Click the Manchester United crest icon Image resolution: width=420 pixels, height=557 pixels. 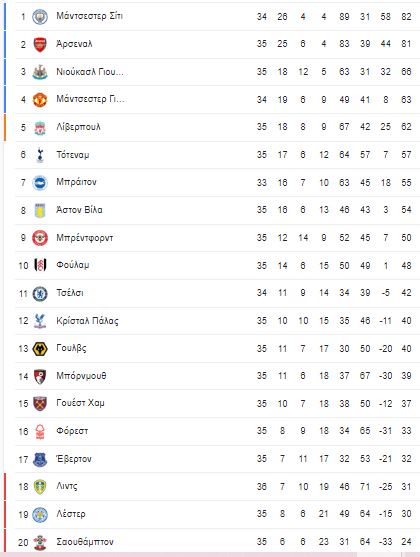coord(40,100)
